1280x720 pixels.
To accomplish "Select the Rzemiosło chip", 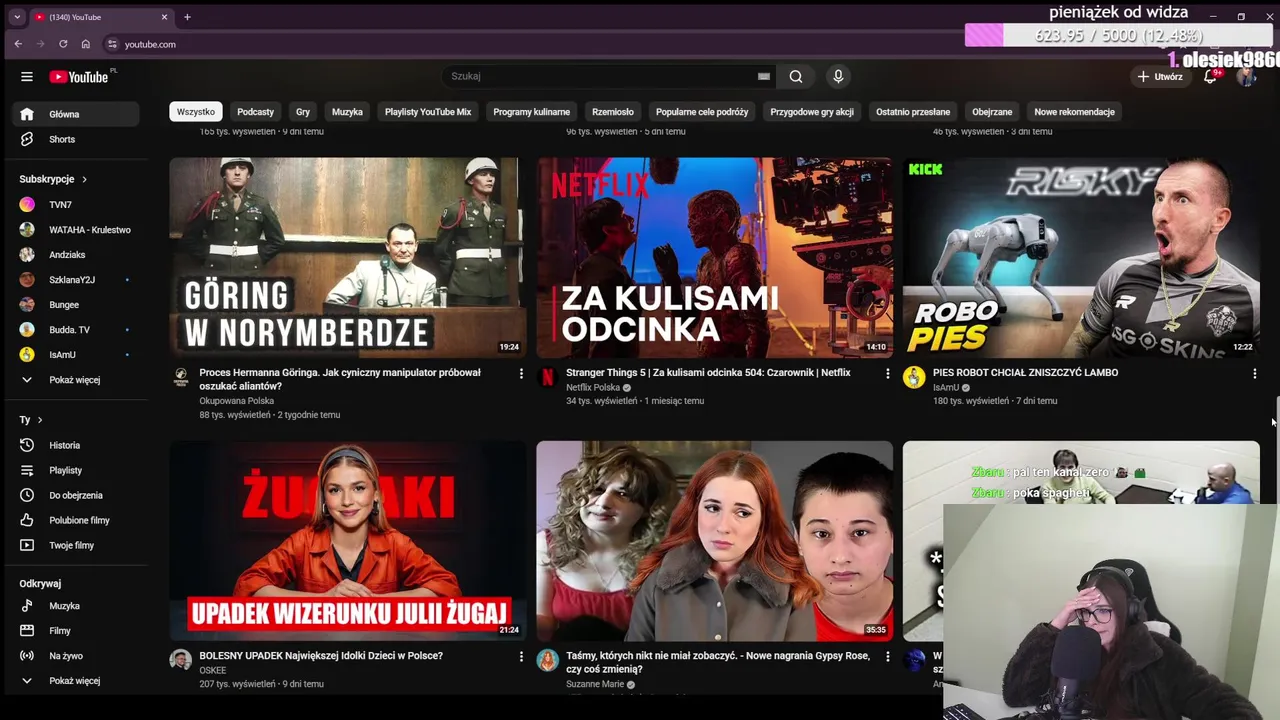I will coord(613,112).
